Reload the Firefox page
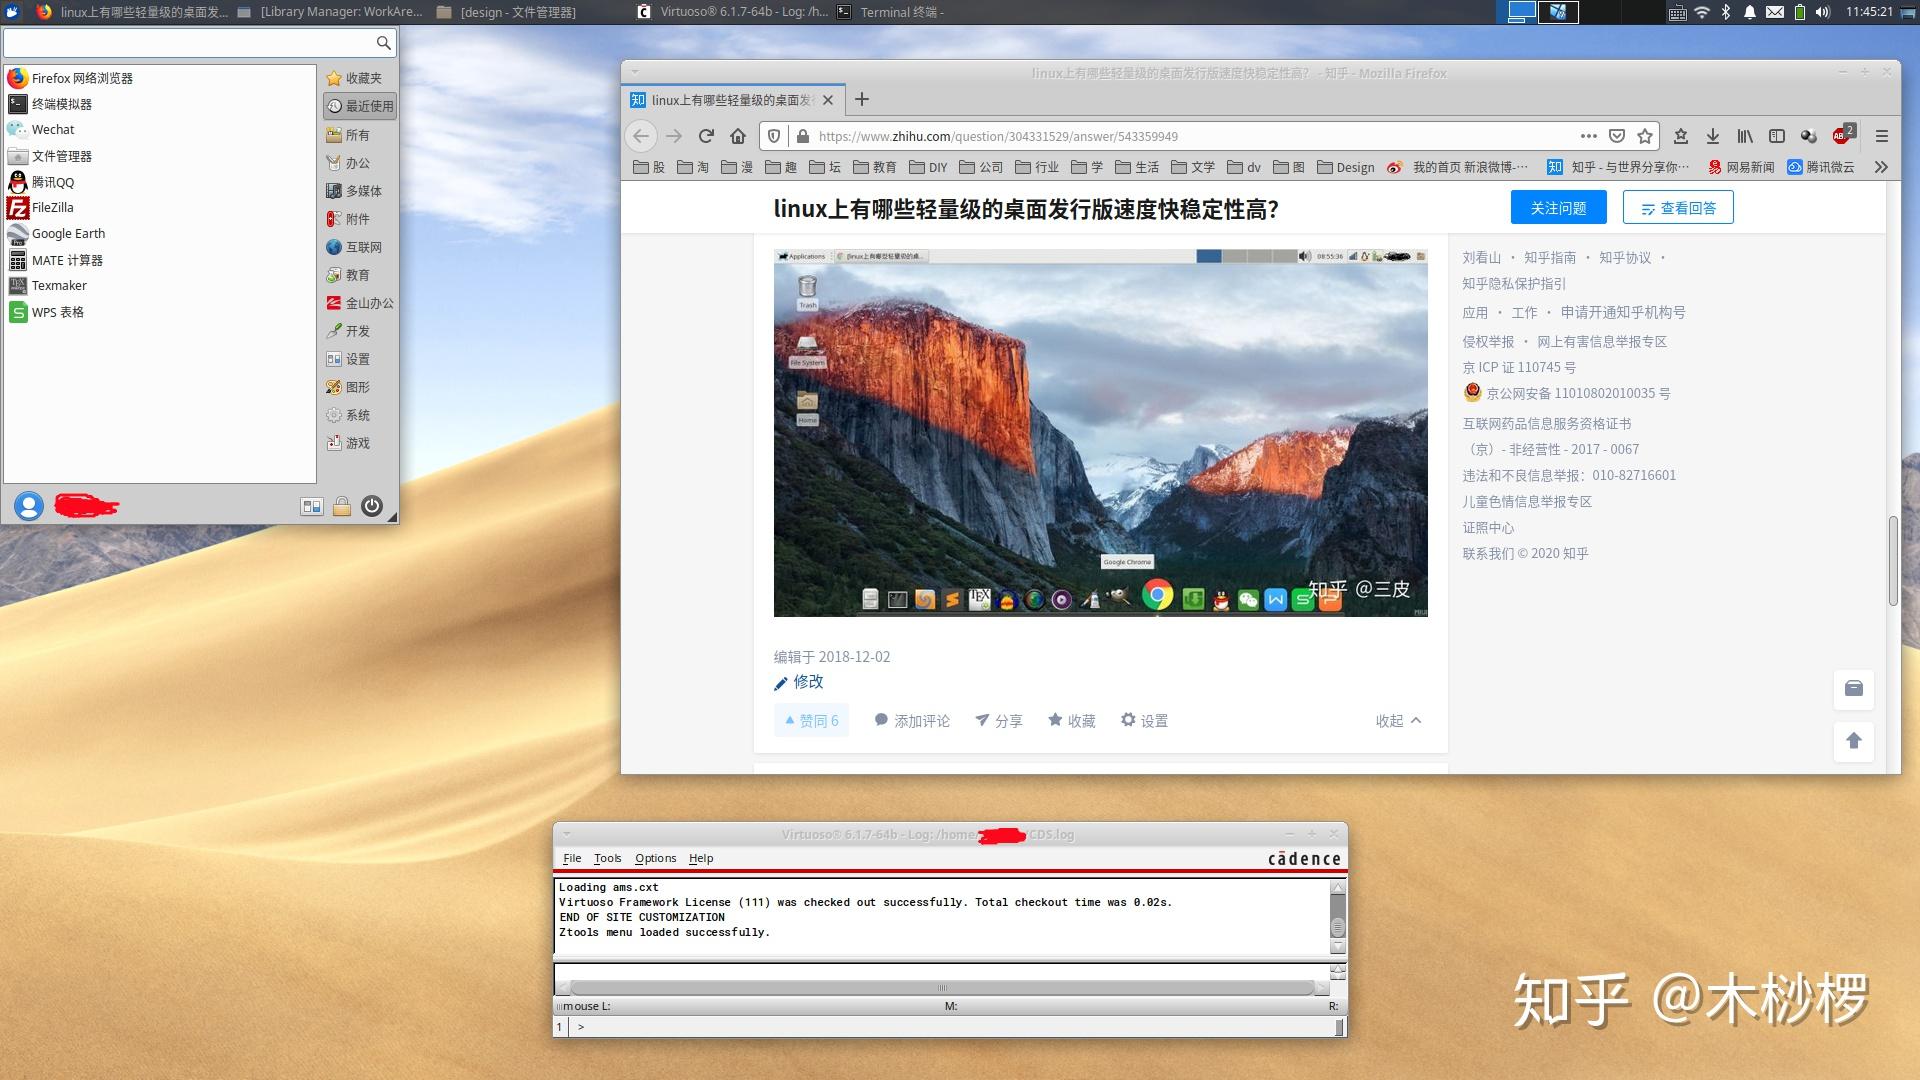The height and width of the screenshot is (1080, 1920). (x=706, y=136)
